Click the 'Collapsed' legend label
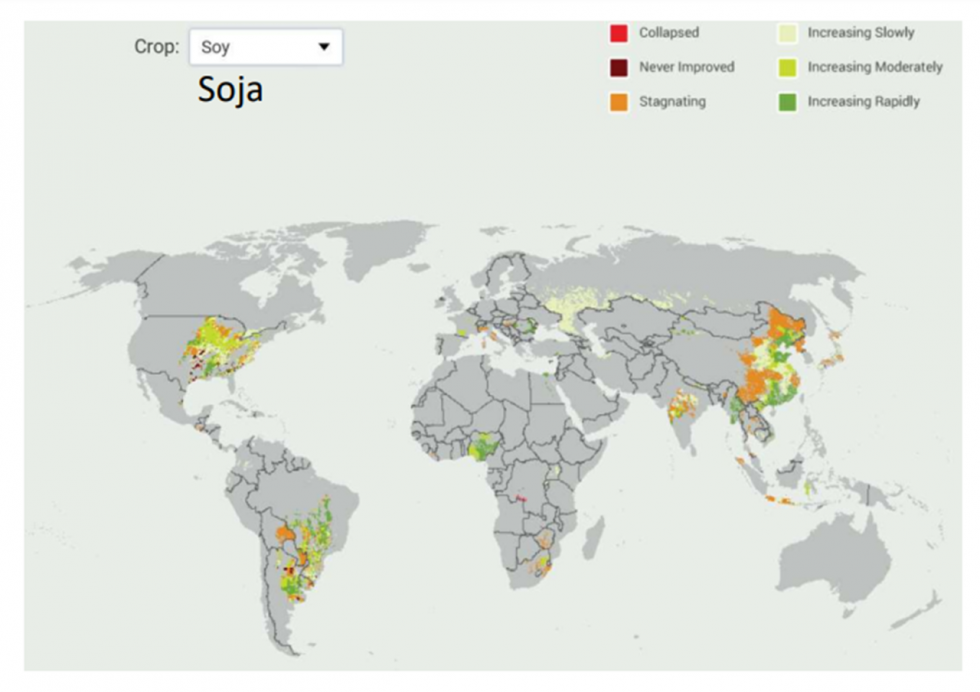Screen dimensions: 980x692 [669, 33]
